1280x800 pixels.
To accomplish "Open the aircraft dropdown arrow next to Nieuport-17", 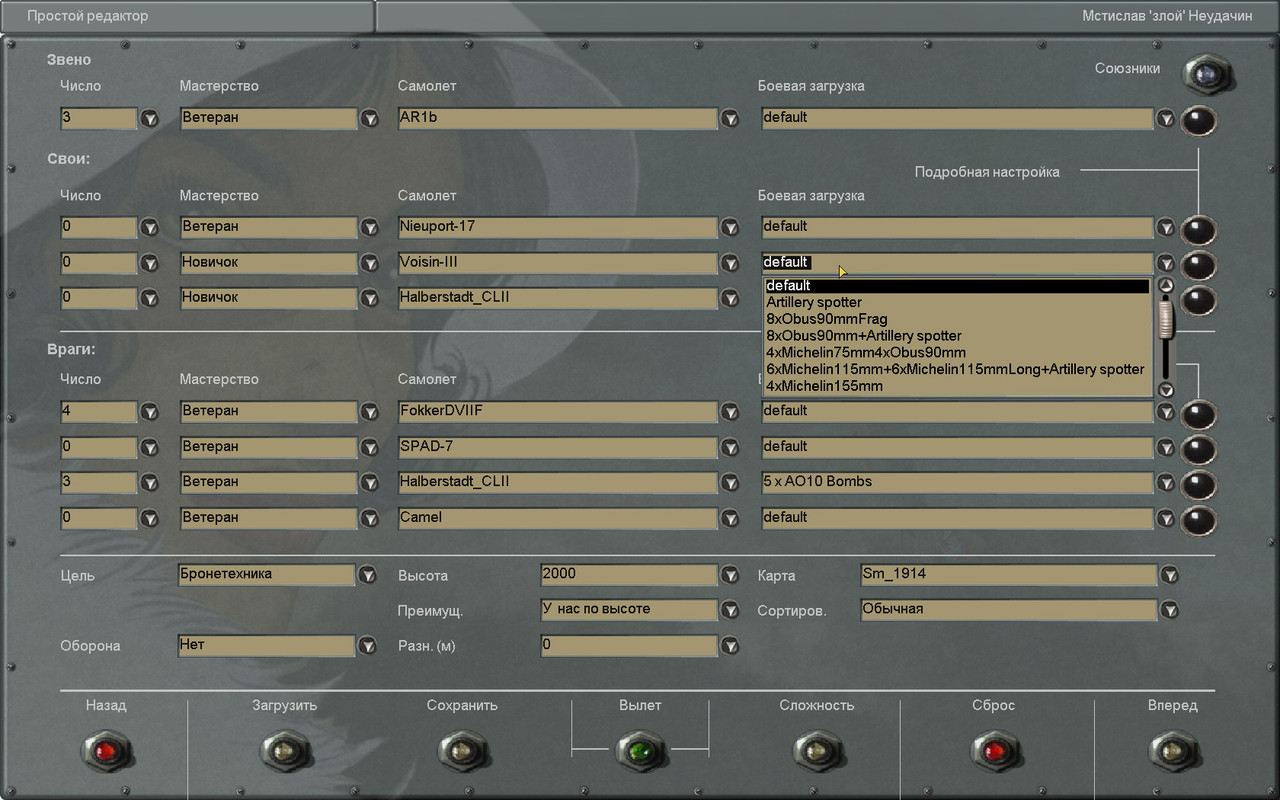I will point(730,228).
